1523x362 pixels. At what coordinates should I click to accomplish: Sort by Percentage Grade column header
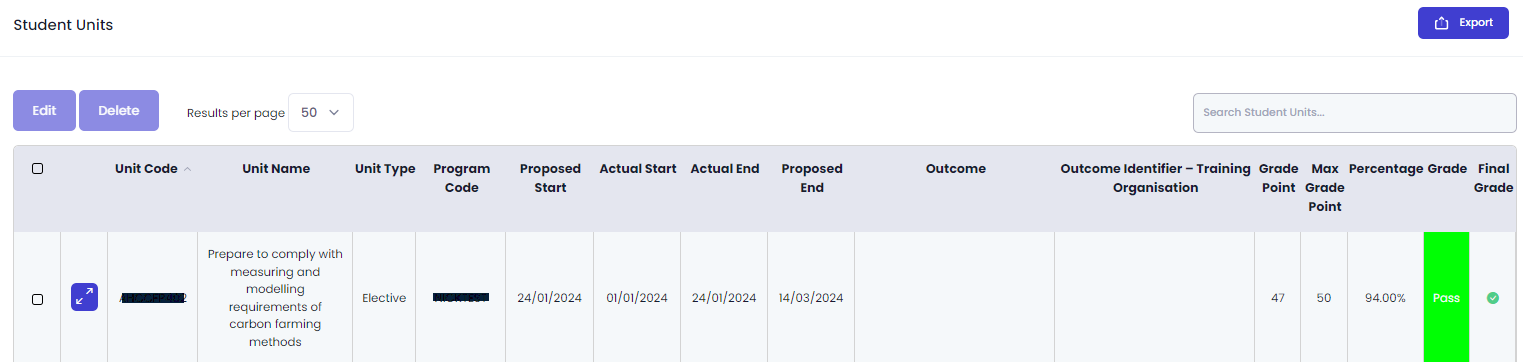pyautogui.click(x=1408, y=169)
